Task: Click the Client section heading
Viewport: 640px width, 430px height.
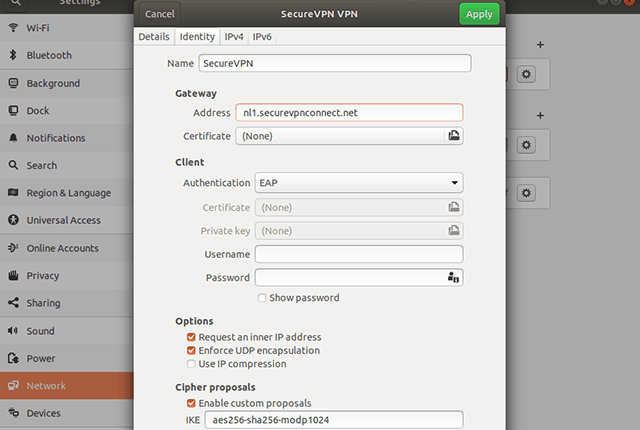Action: point(189,162)
